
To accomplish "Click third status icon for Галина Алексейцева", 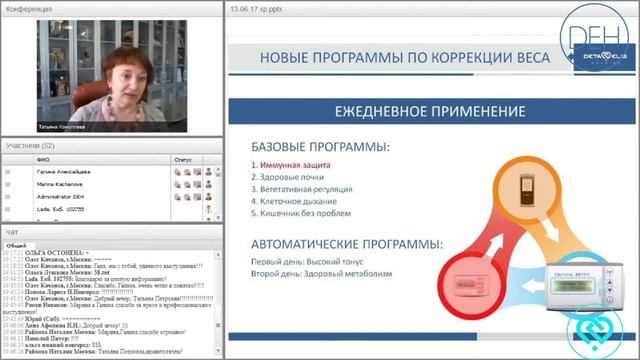I will tap(197, 172).
